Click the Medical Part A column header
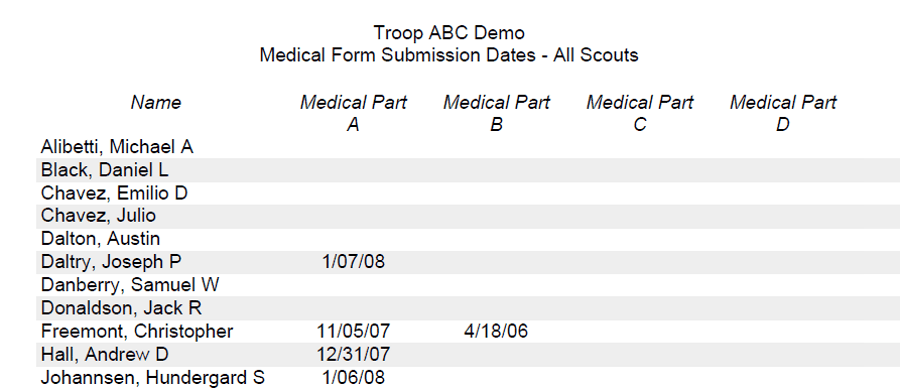The height and width of the screenshot is (389, 900). 353,113
